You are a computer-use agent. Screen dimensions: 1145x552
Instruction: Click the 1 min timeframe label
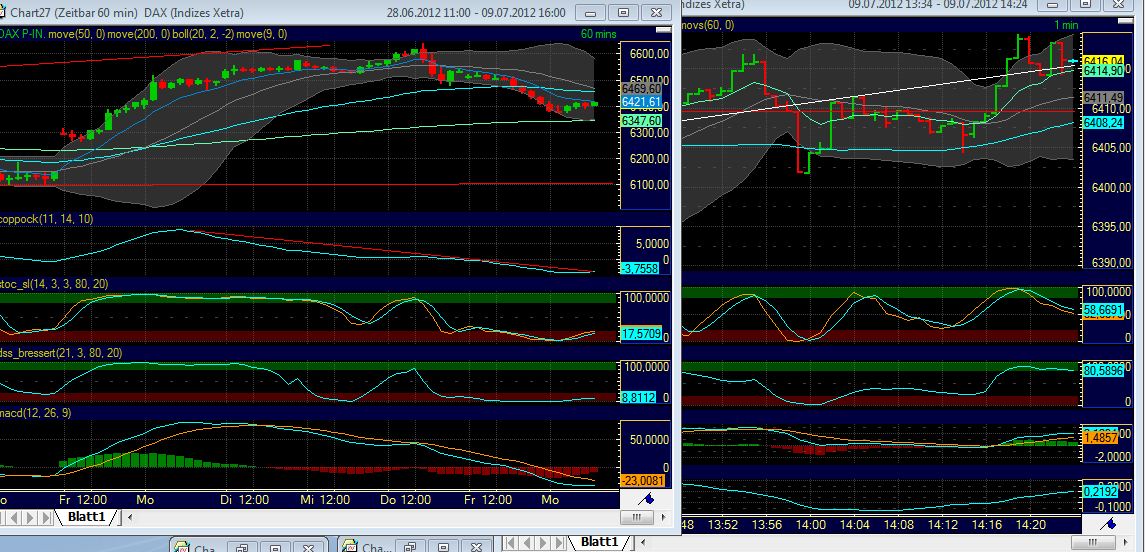pyautogui.click(x=1066, y=25)
